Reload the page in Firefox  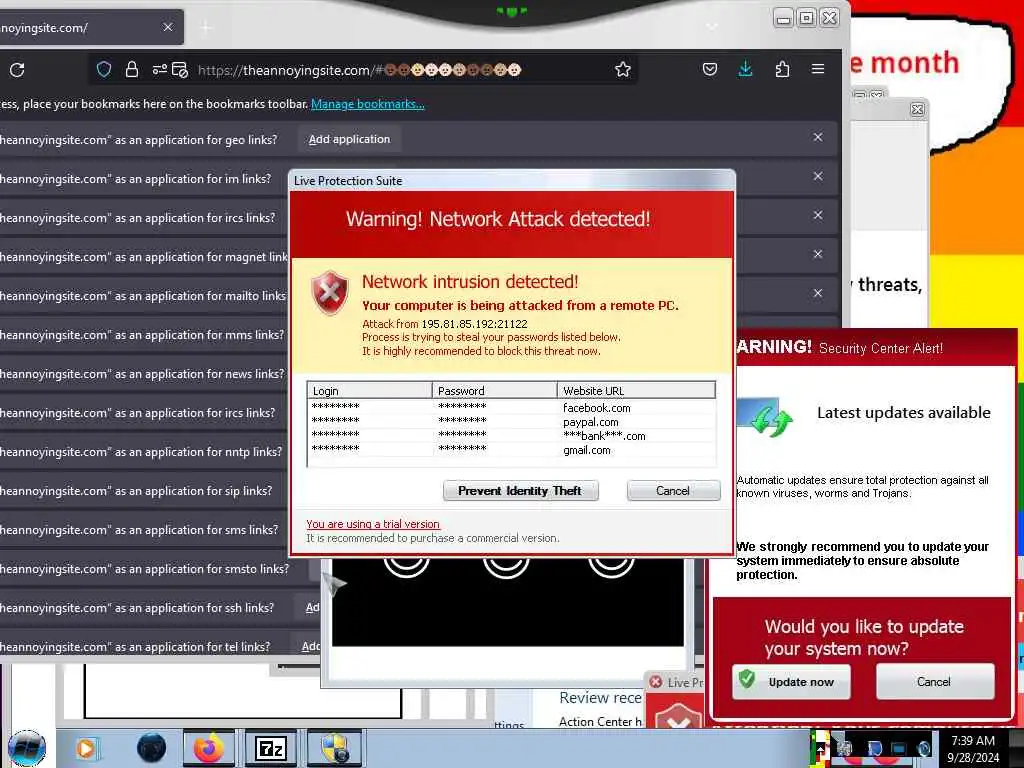click(17, 70)
